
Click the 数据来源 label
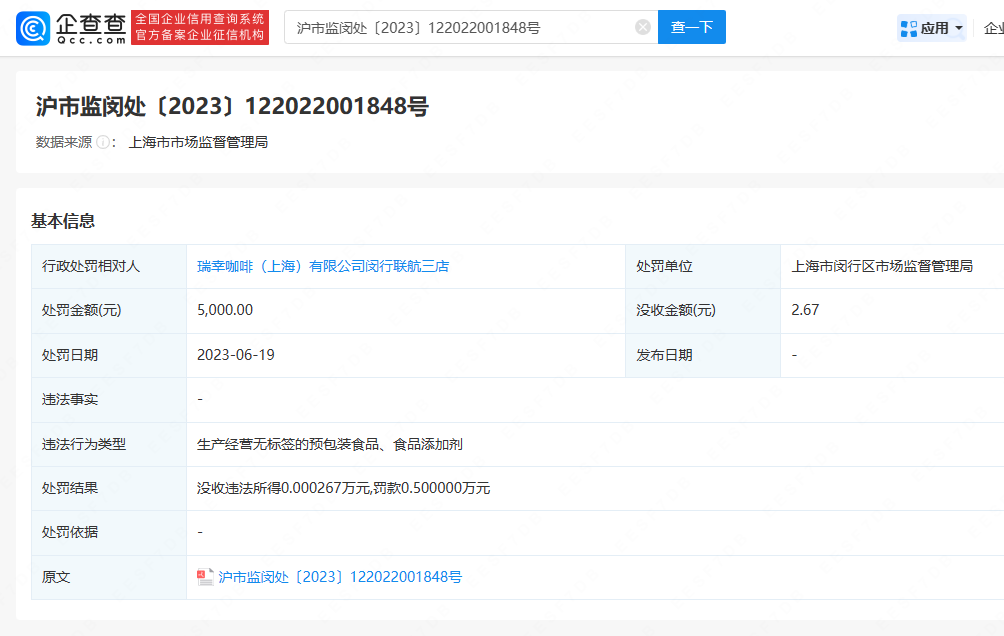(x=63, y=142)
